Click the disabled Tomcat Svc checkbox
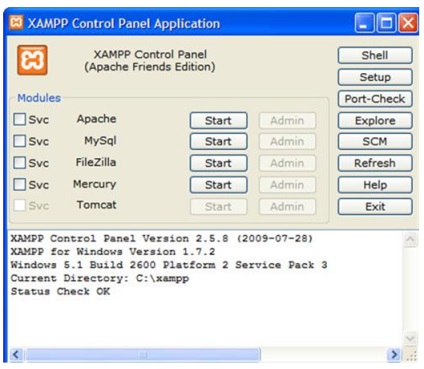 click(x=20, y=205)
